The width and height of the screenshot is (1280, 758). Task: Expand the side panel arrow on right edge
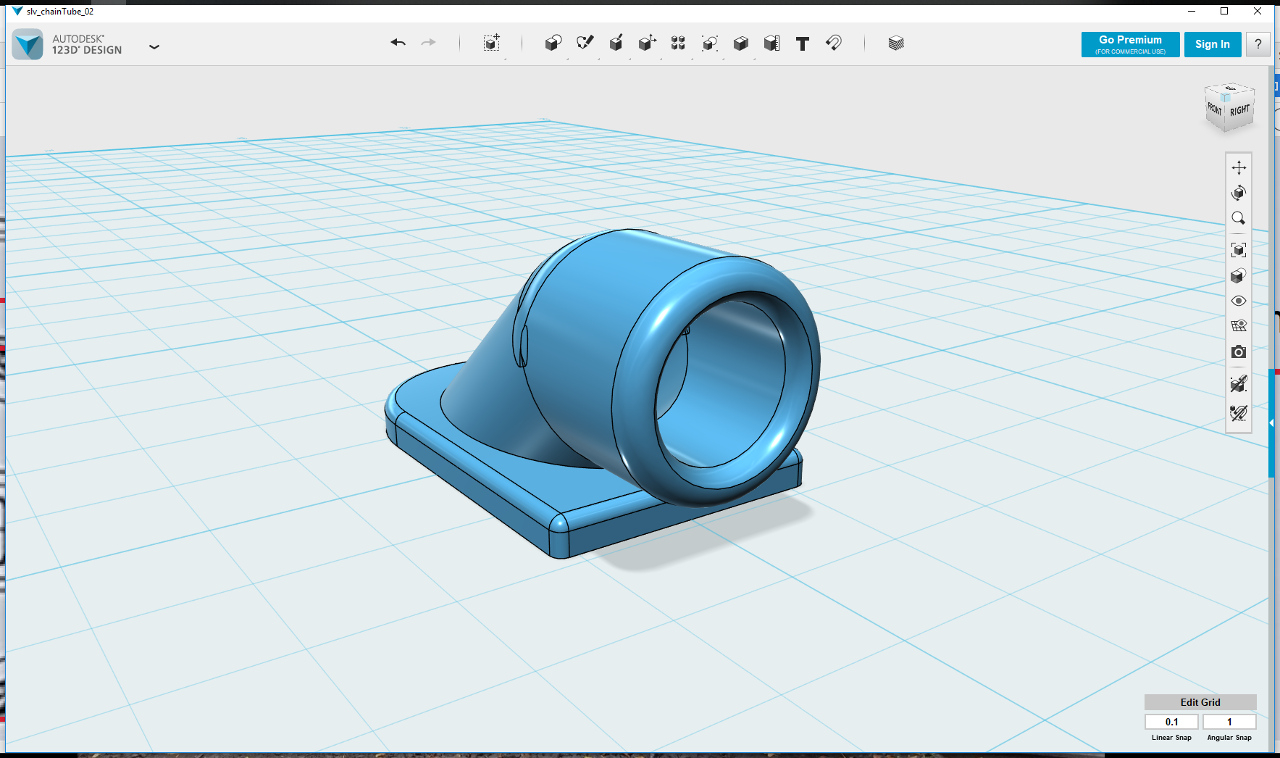1272,424
